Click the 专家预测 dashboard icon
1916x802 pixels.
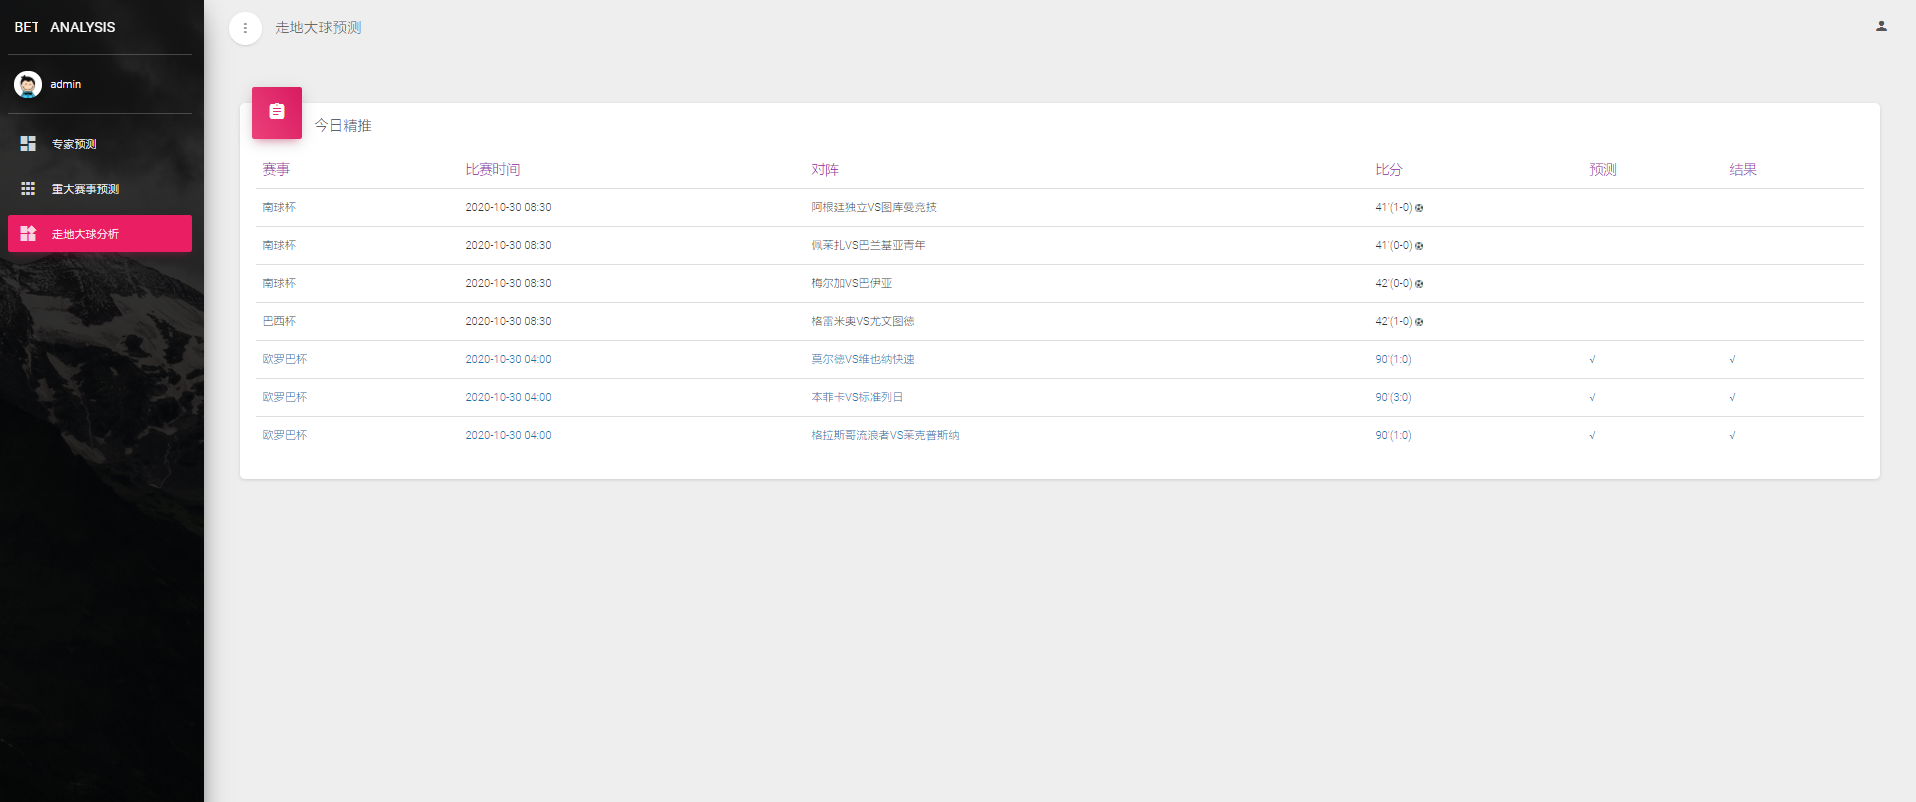pyautogui.click(x=28, y=144)
